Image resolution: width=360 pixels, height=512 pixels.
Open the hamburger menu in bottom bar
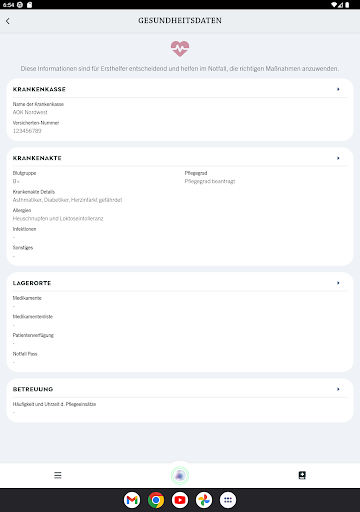58,475
